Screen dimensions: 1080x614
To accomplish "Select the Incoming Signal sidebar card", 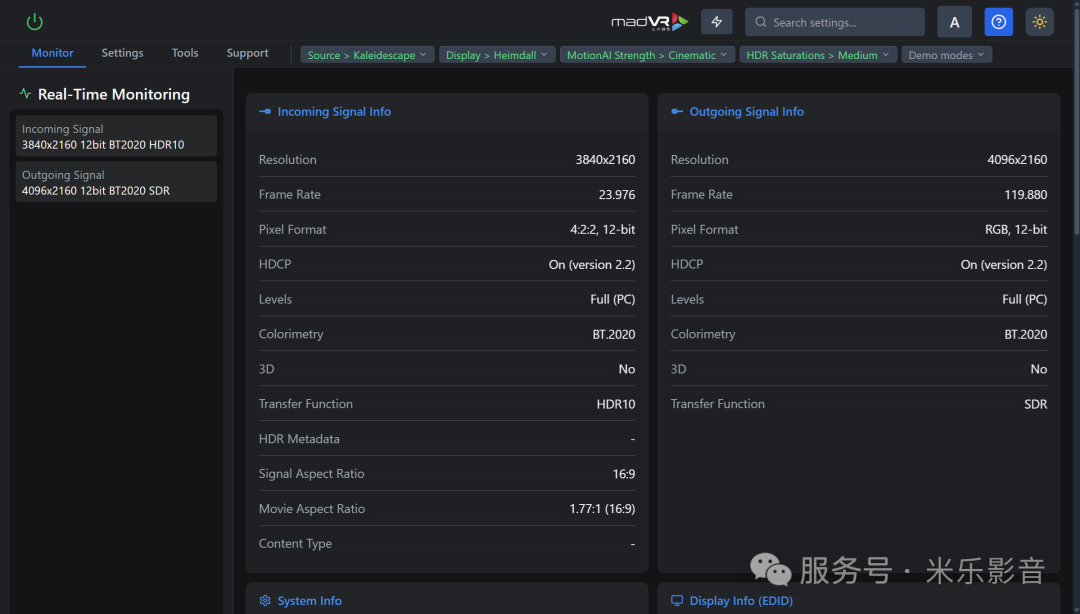I will (116, 136).
